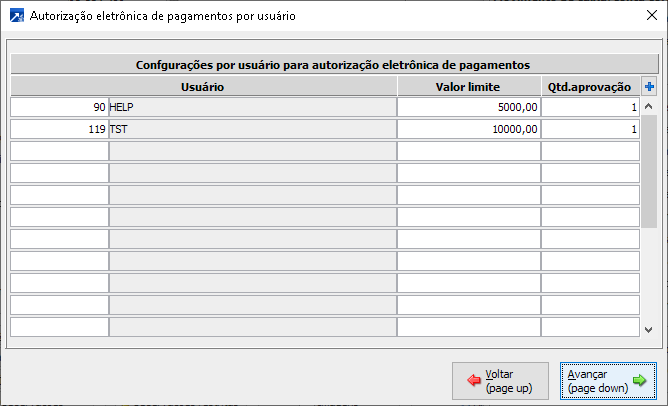Image resolution: width=668 pixels, height=406 pixels.
Task: Click Qtd.aprovação field in the HELP row
Action: (x=591, y=107)
